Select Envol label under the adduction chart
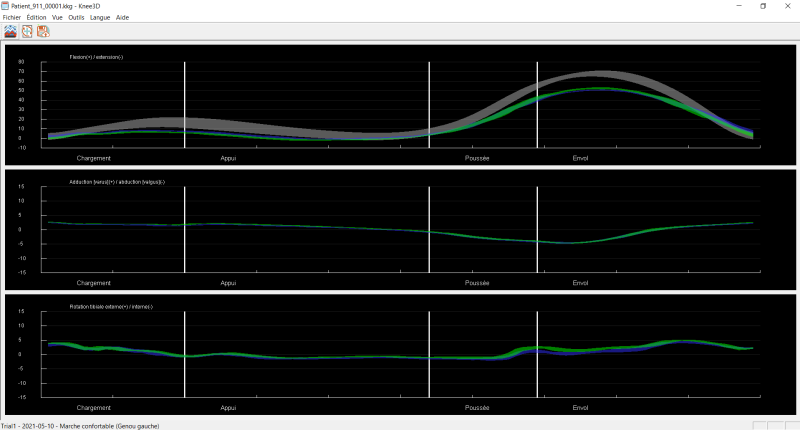 [x=580, y=283]
